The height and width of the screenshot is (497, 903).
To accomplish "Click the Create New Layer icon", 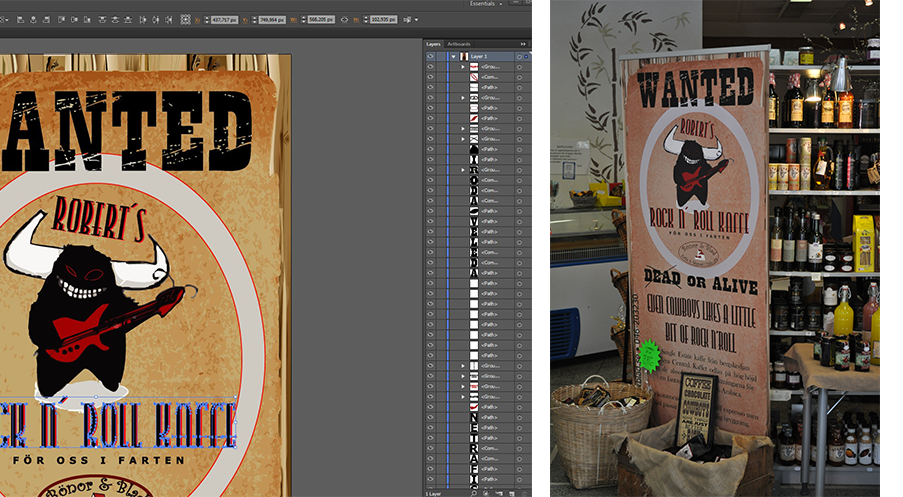I will [x=511, y=494].
